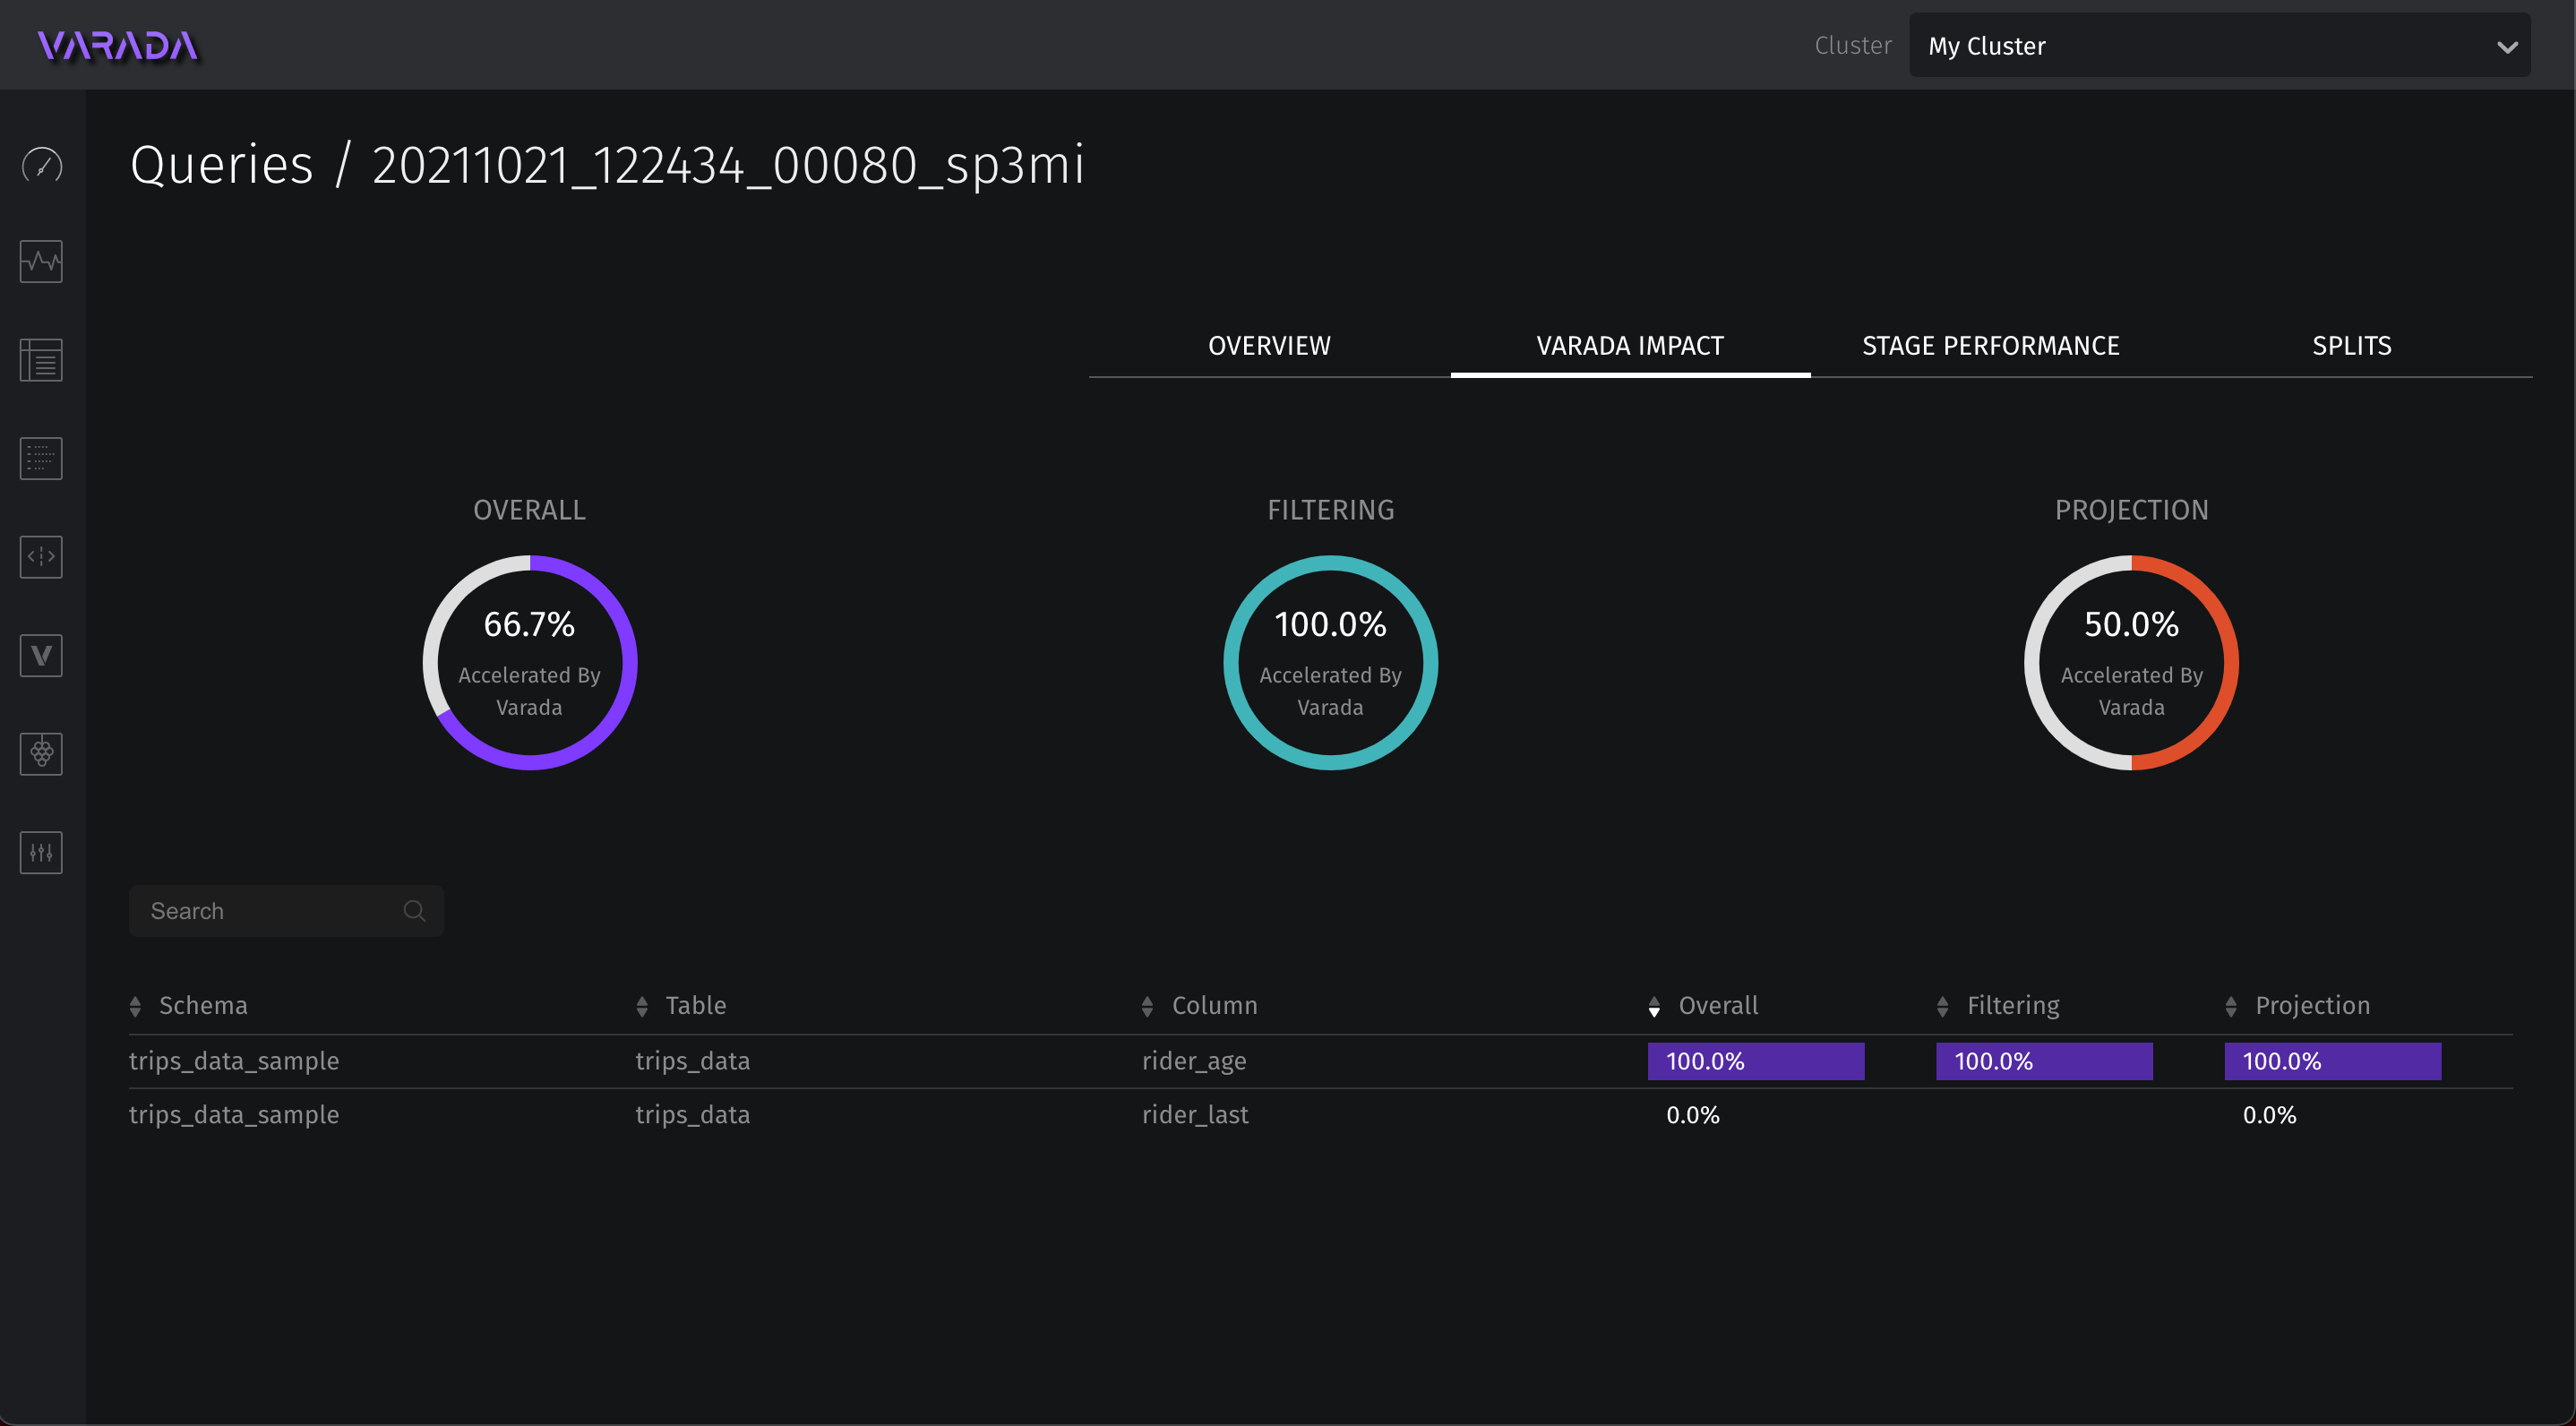Sort table by Schema column
The image size is (2576, 1426).
click(x=203, y=1006)
